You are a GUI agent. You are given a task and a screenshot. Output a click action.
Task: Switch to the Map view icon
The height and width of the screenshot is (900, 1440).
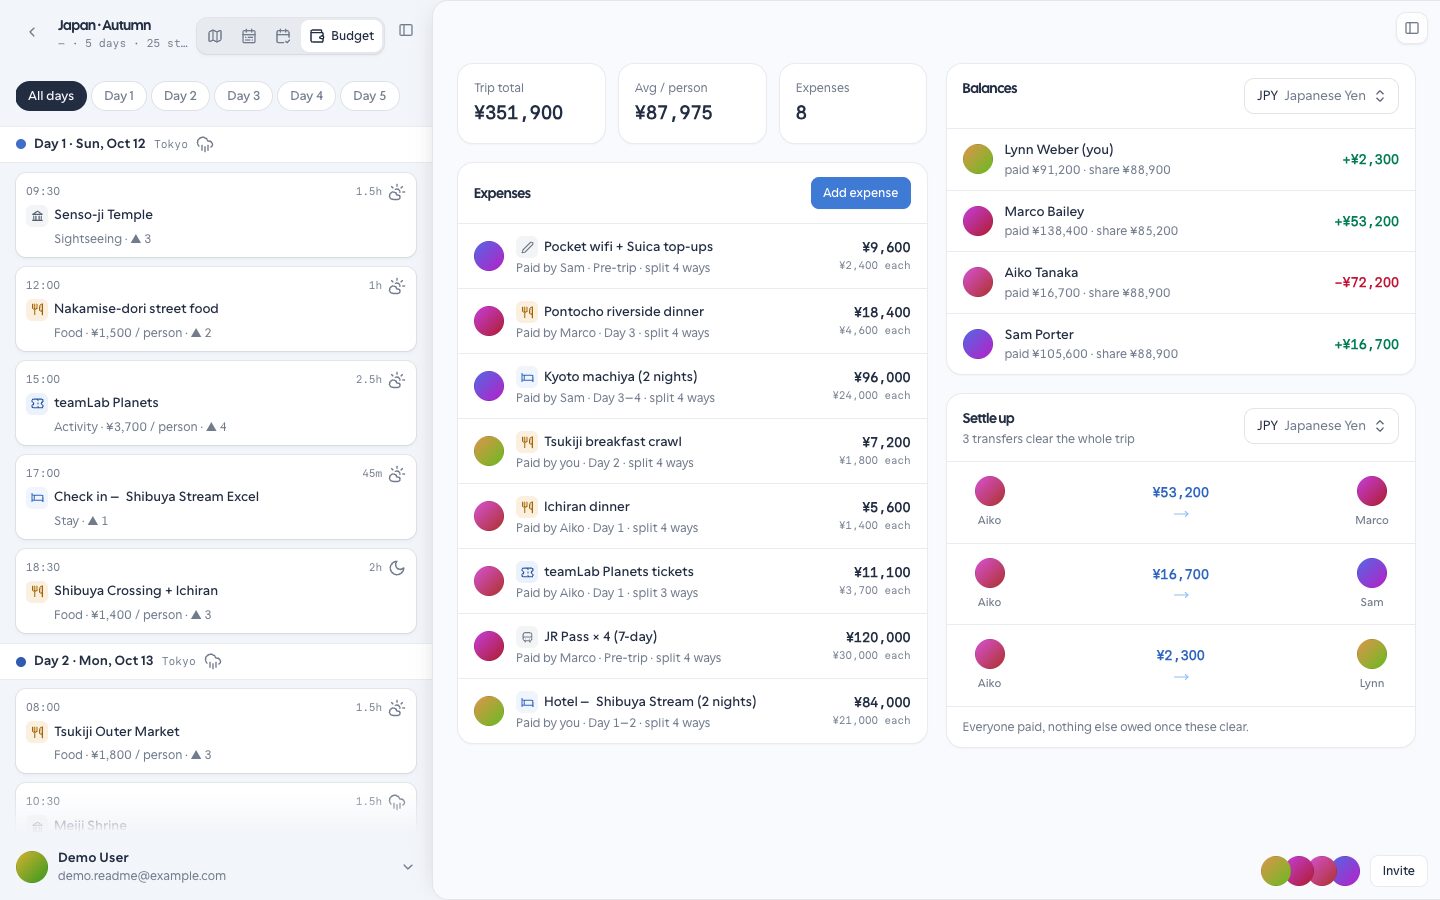(215, 36)
